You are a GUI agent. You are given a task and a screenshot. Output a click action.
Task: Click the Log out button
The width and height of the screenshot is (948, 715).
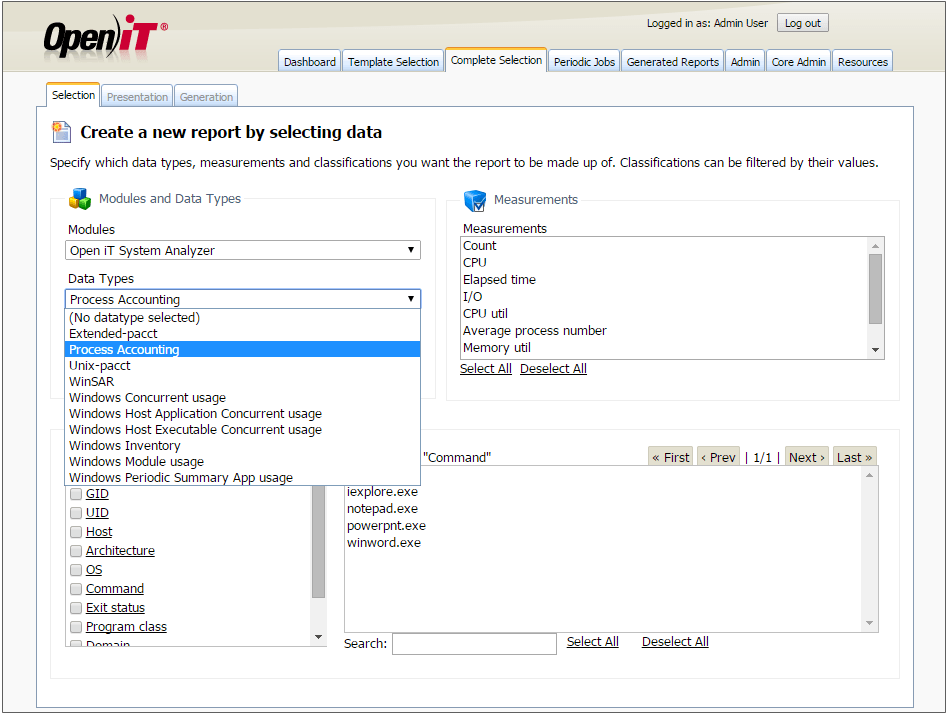(802, 23)
